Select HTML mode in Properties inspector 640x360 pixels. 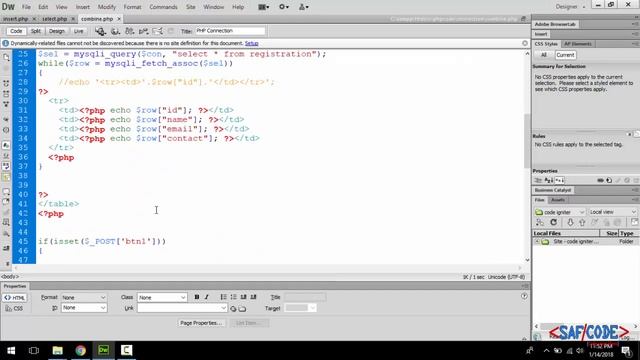coord(15,298)
